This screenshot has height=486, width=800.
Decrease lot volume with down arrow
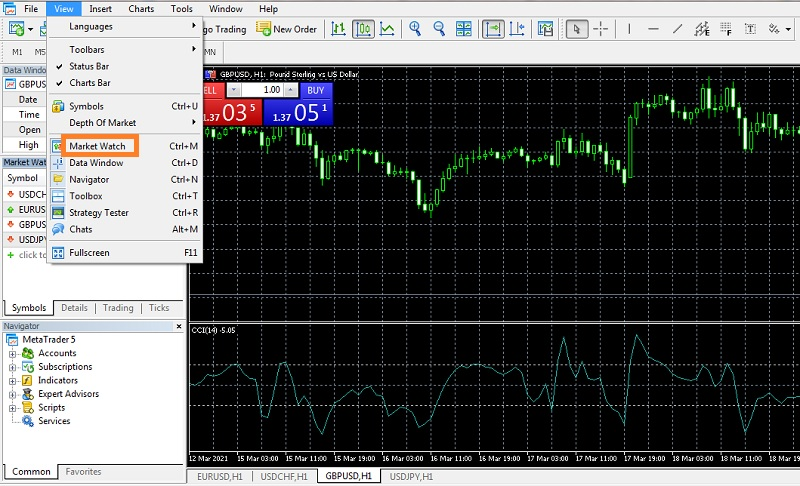coord(234,90)
